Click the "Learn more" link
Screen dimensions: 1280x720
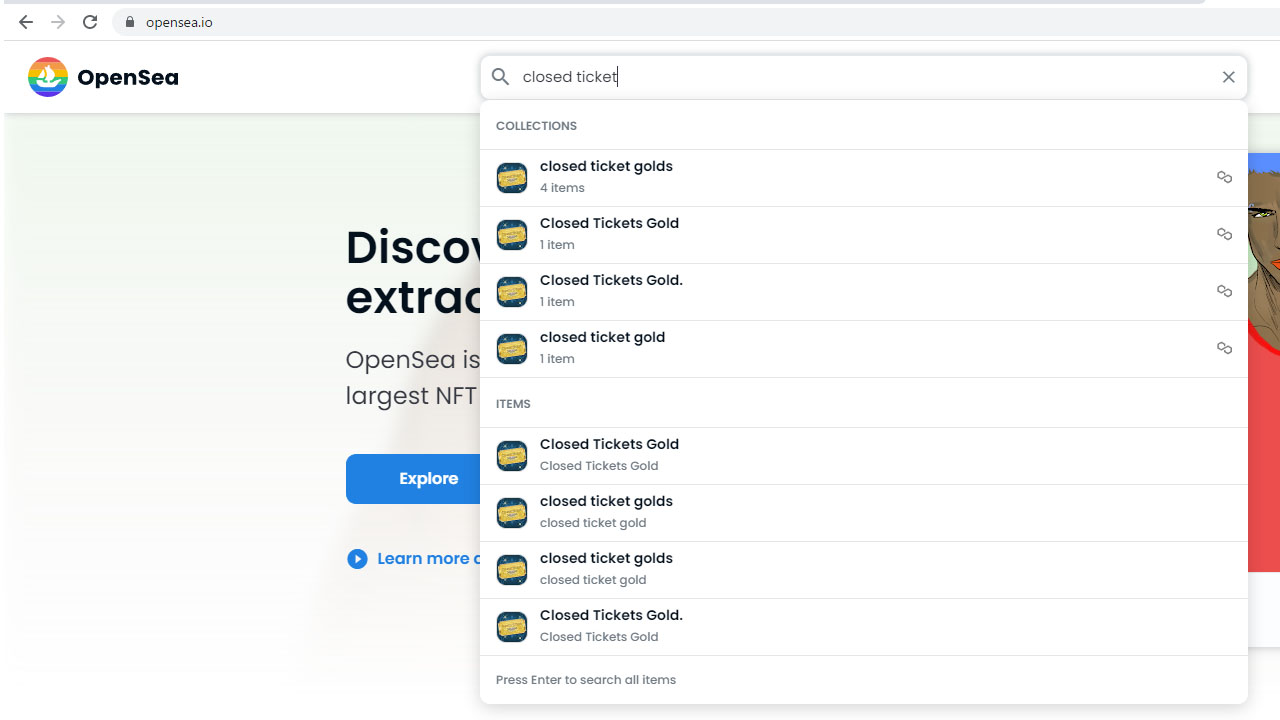tap(420, 558)
